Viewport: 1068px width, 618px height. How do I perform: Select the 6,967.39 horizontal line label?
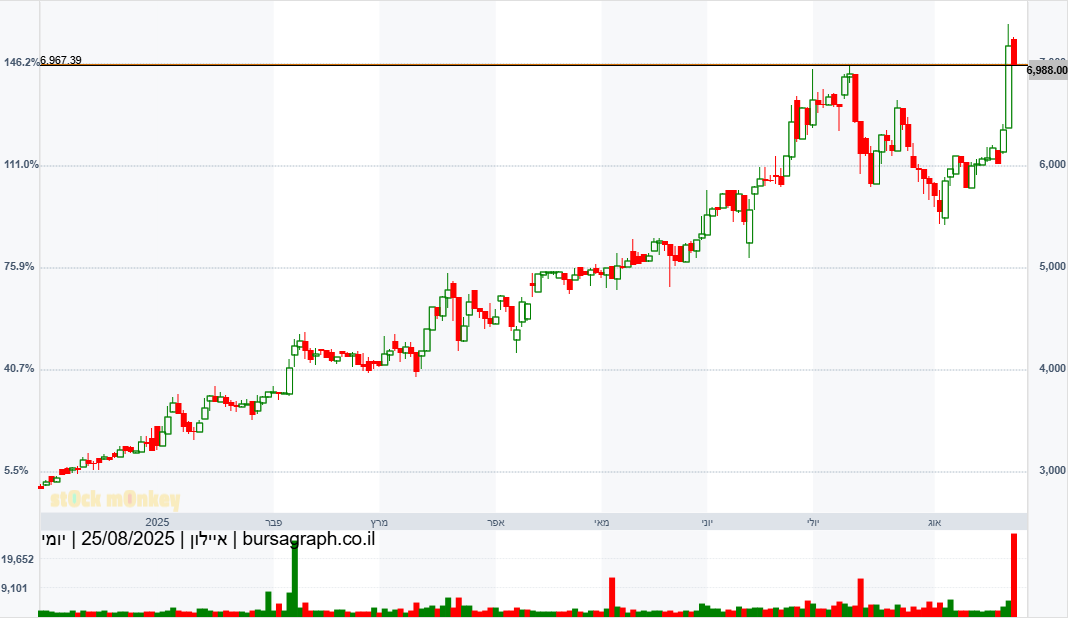pyautogui.click(x=61, y=60)
